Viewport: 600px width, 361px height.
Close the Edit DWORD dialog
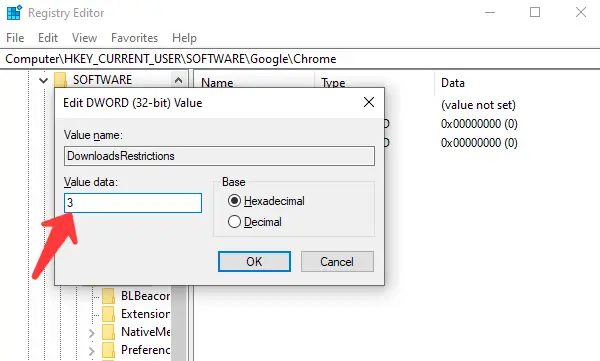pyautogui.click(x=369, y=102)
